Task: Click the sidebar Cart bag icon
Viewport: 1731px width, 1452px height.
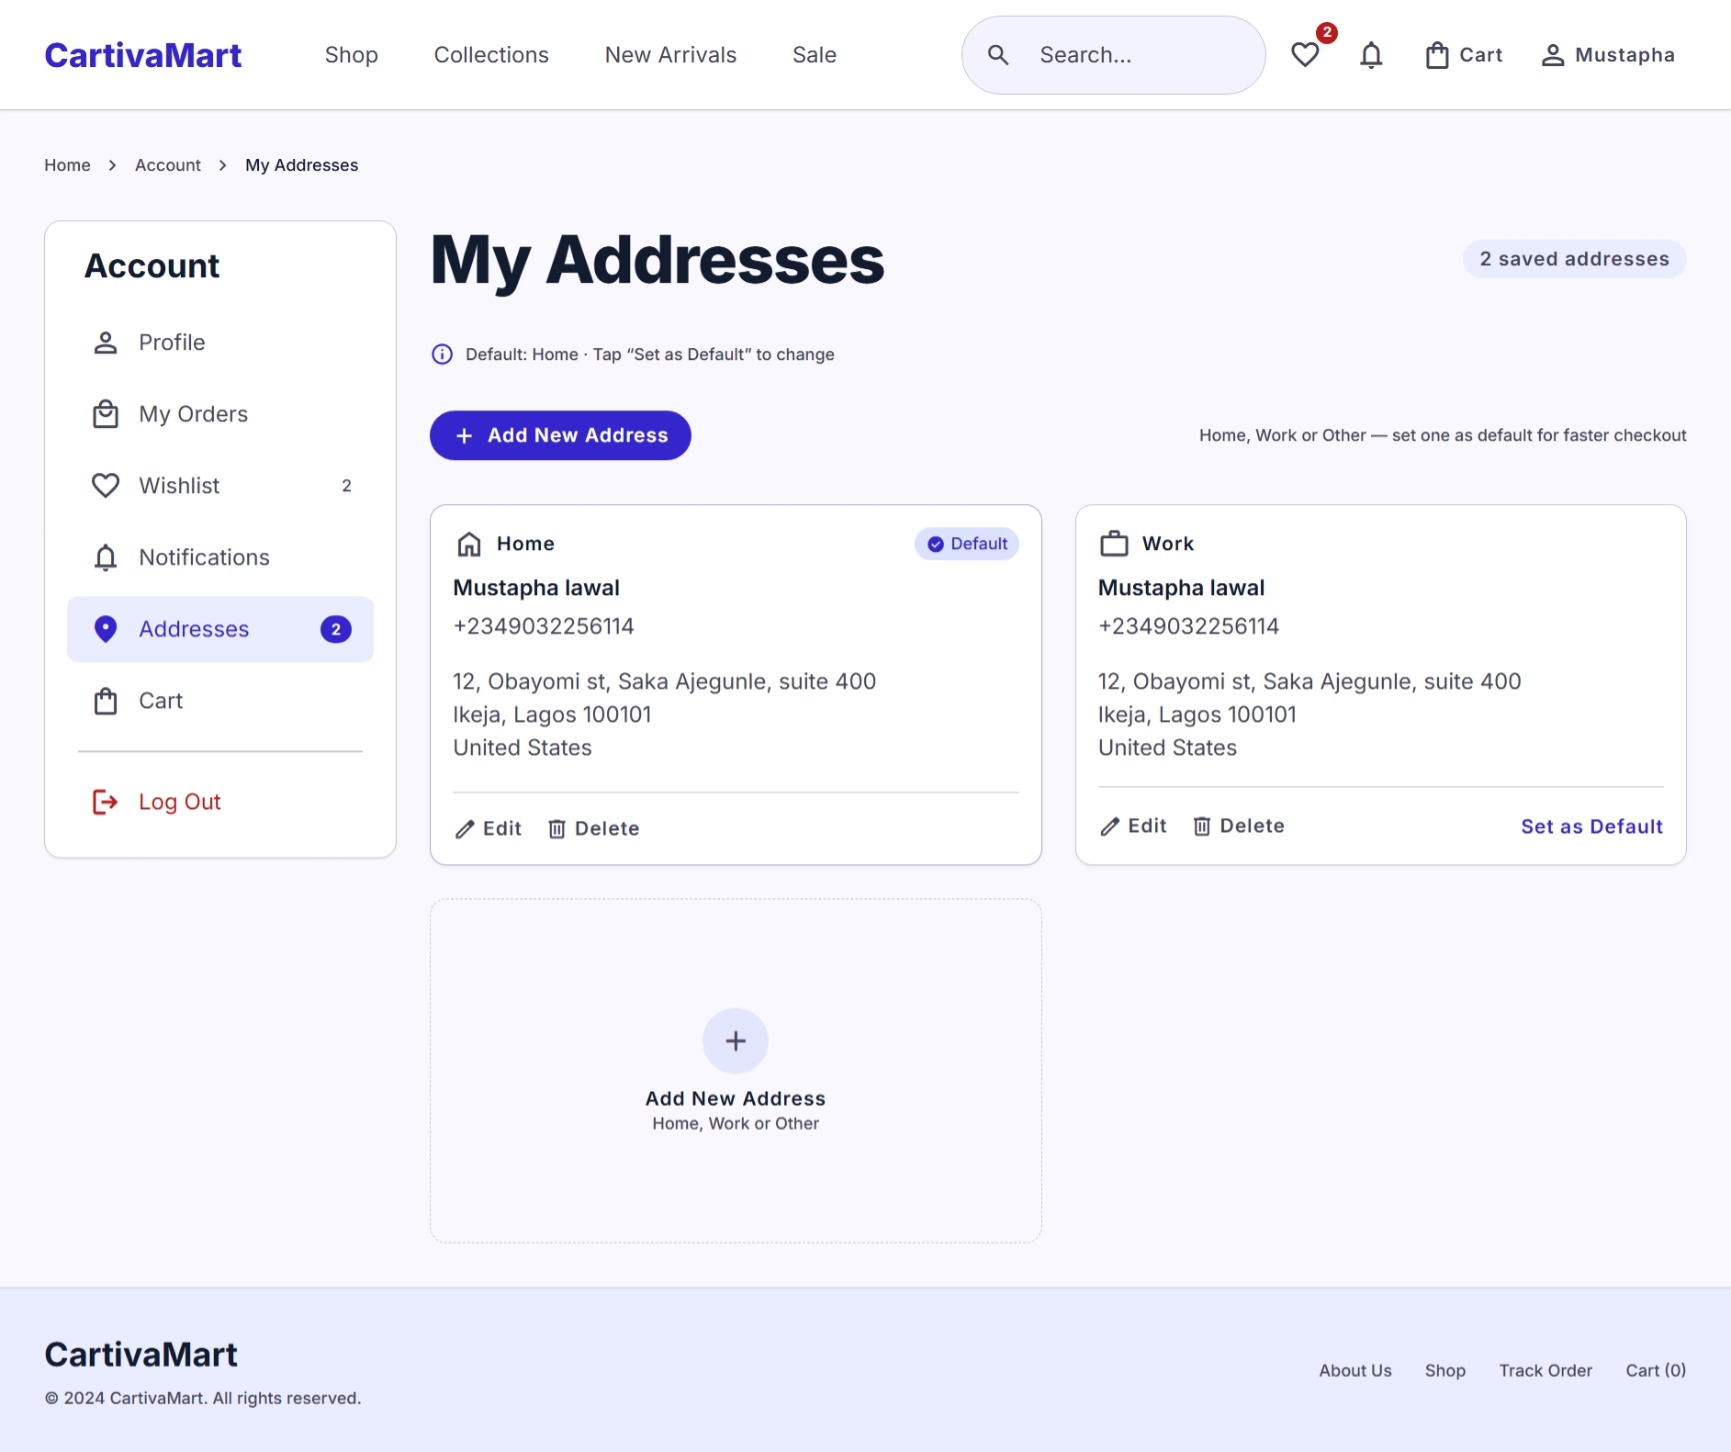Action: pos(105,701)
